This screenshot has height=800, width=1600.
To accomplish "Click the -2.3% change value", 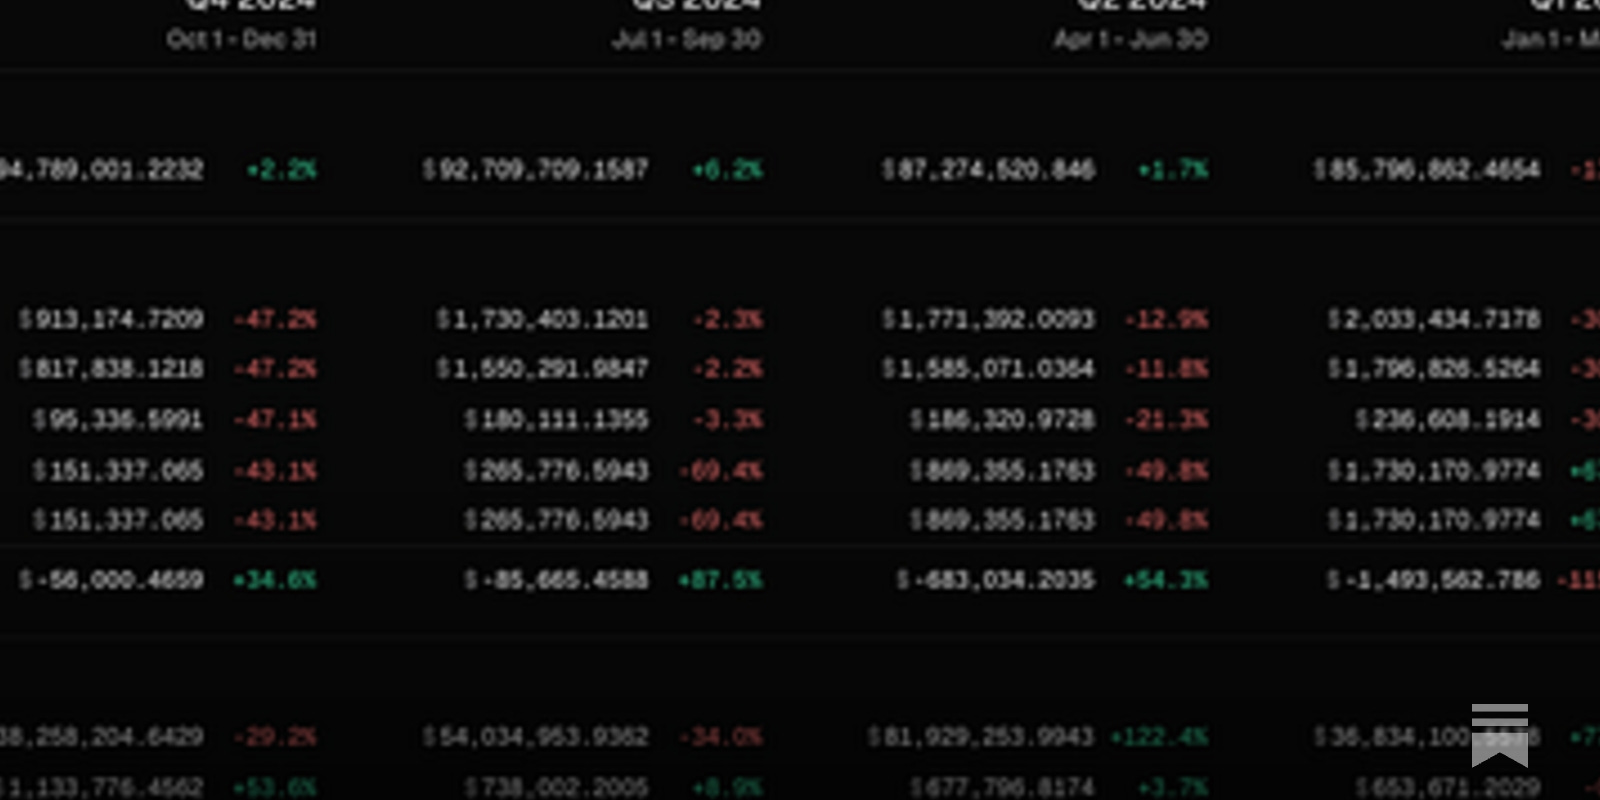I will [x=728, y=320].
